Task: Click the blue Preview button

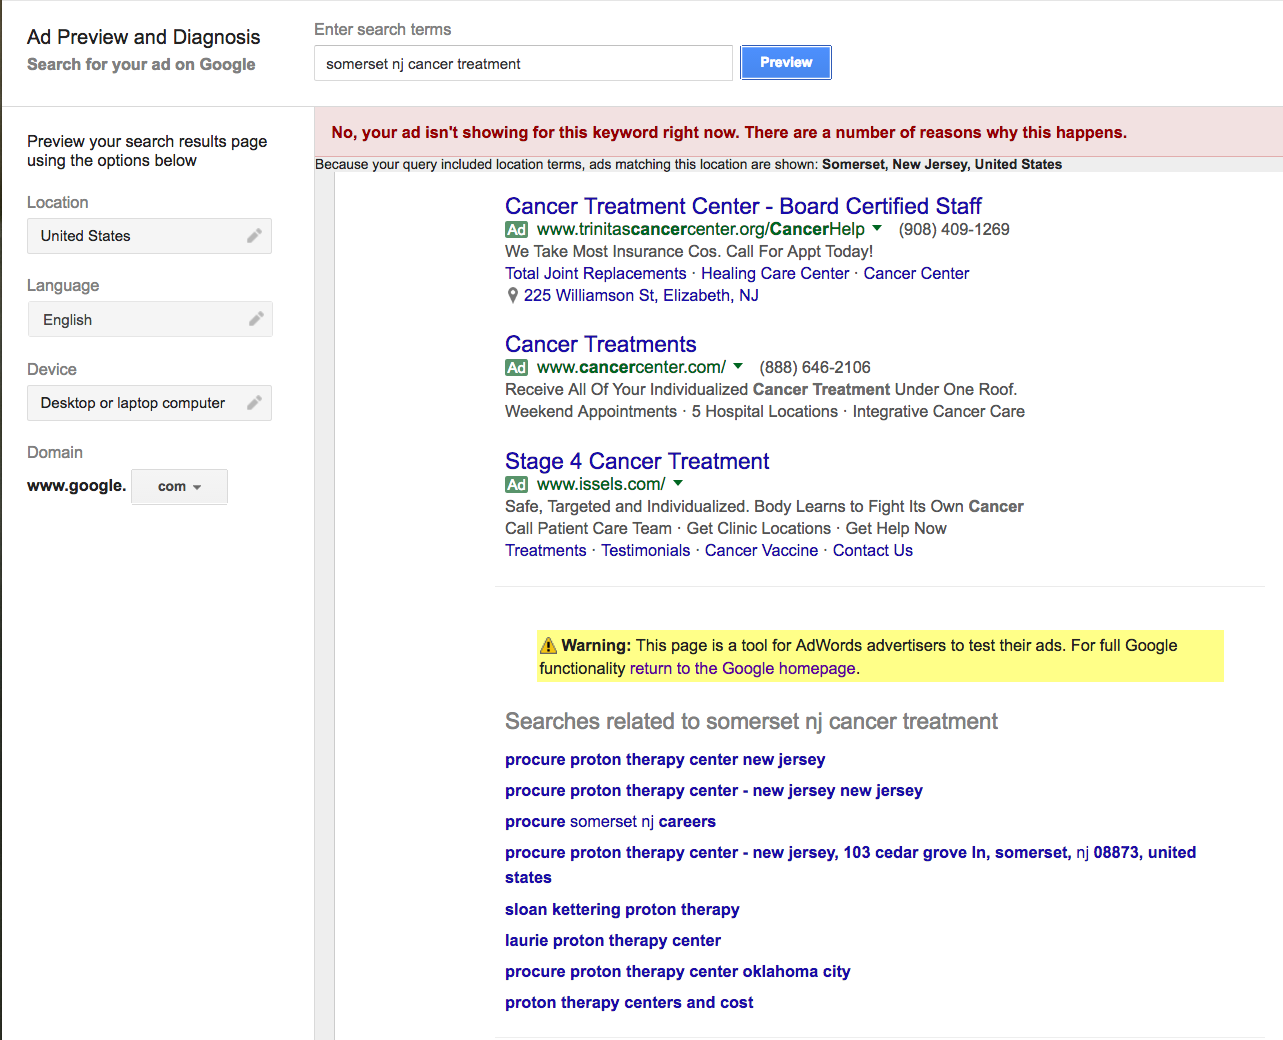Action: point(786,62)
